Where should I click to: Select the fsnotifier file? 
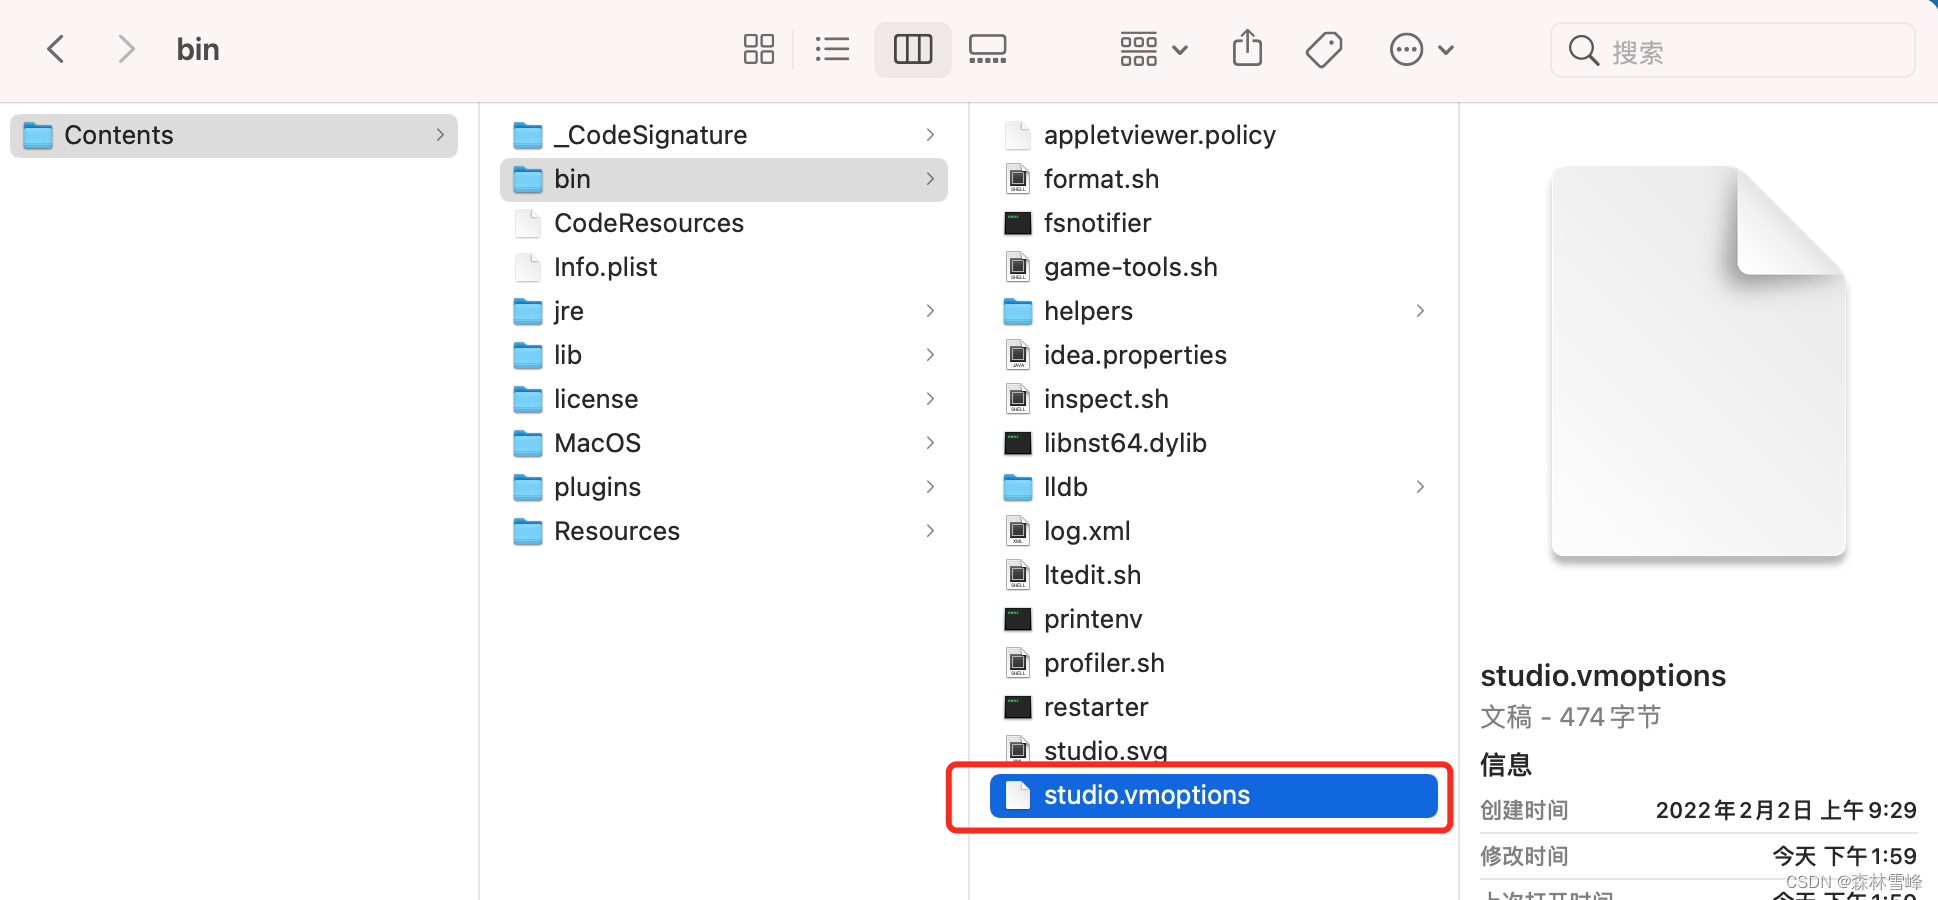coord(1097,222)
